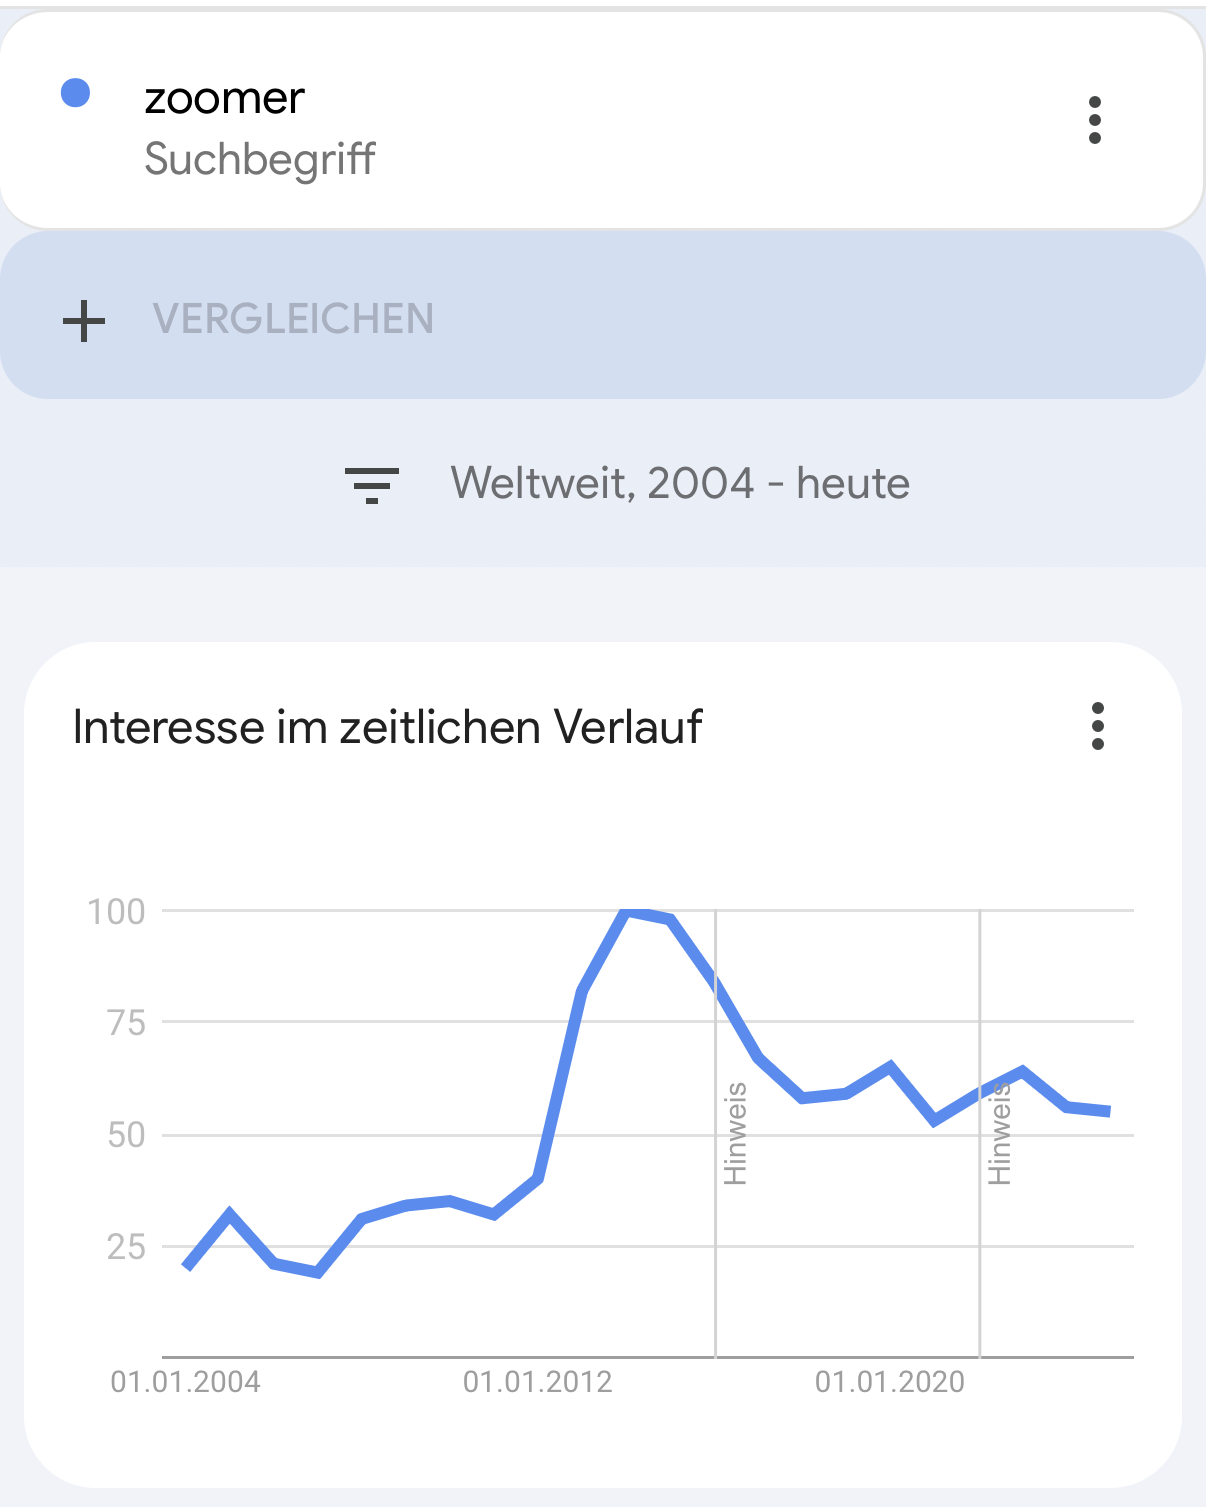Click the "Interesse im zeitlichen Verlauf" heading
Screen dimensions: 1206x1507
[387, 727]
